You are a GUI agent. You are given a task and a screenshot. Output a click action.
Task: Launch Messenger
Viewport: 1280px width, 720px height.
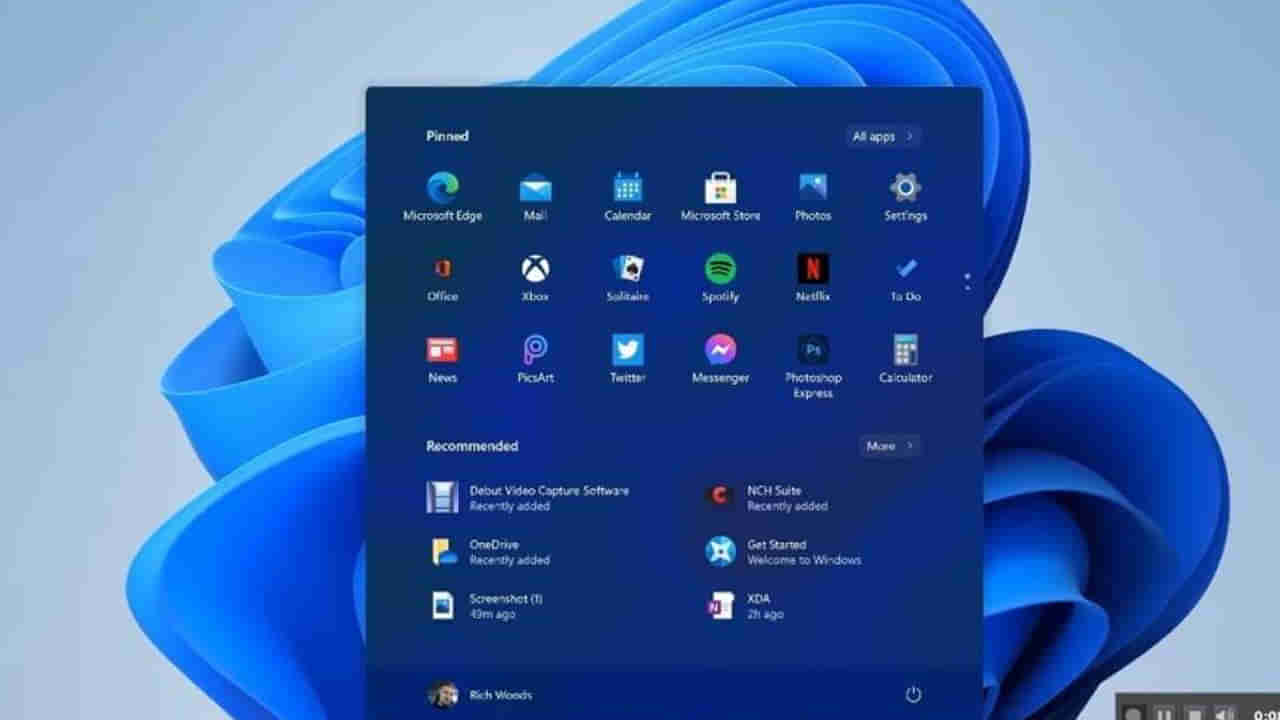click(720, 359)
